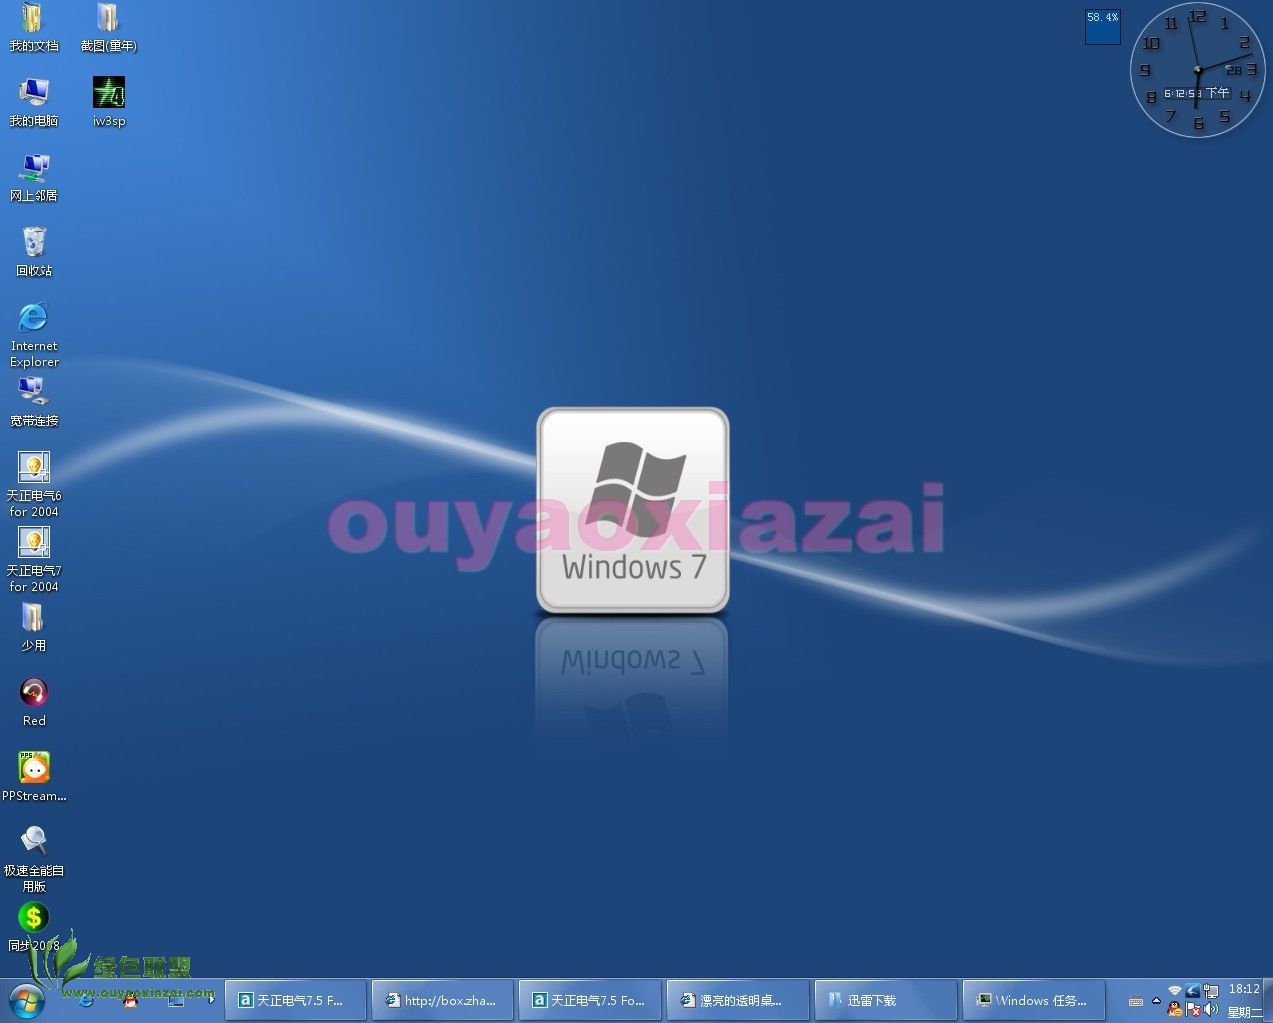This screenshot has width=1273, height=1023.
Task: Launch Internet Explorer from quick launch
Action: tap(86, 1000)
